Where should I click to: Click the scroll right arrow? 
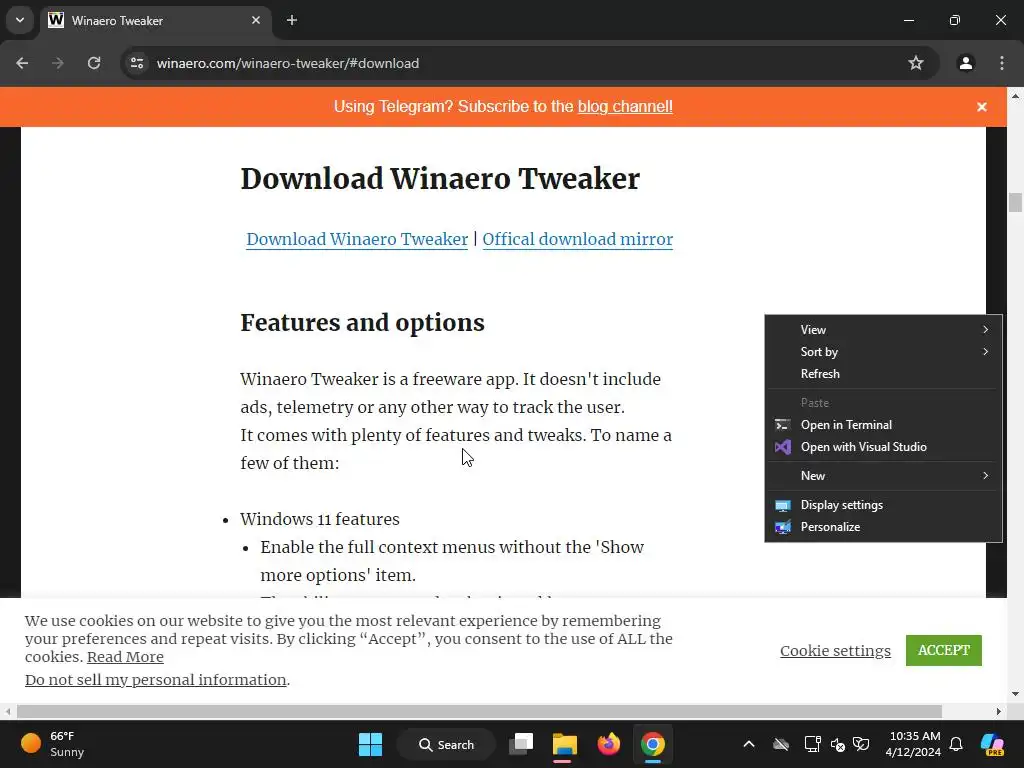(x=999, y=711)
